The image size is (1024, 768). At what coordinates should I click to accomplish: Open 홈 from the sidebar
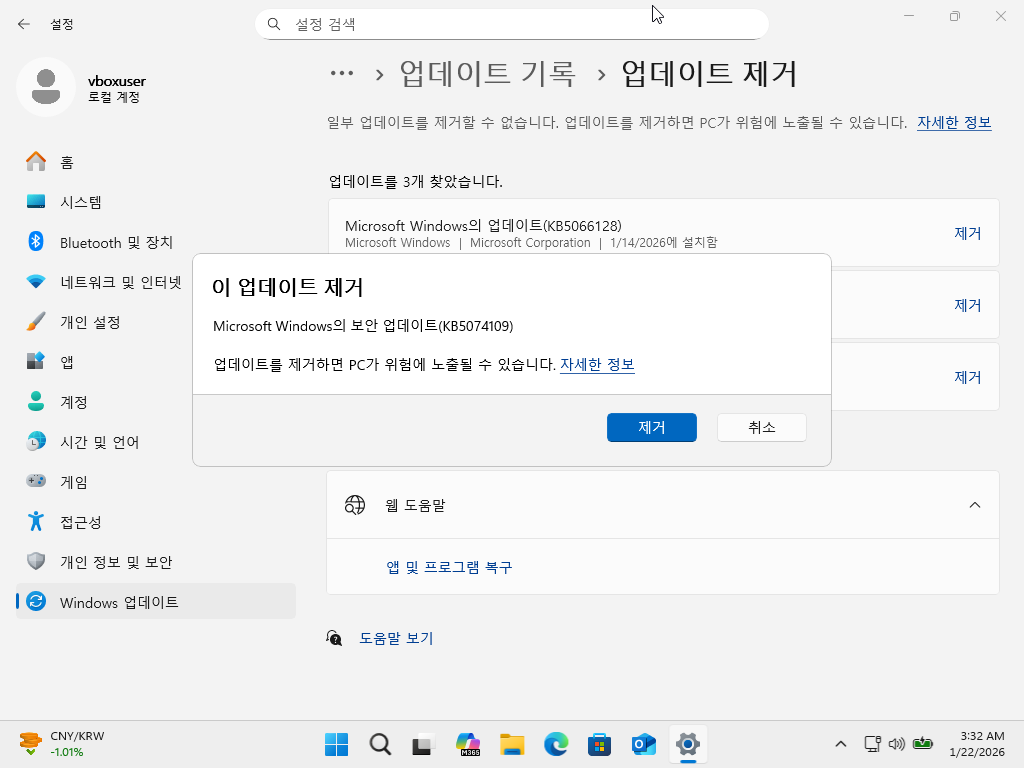click(155, 161)
